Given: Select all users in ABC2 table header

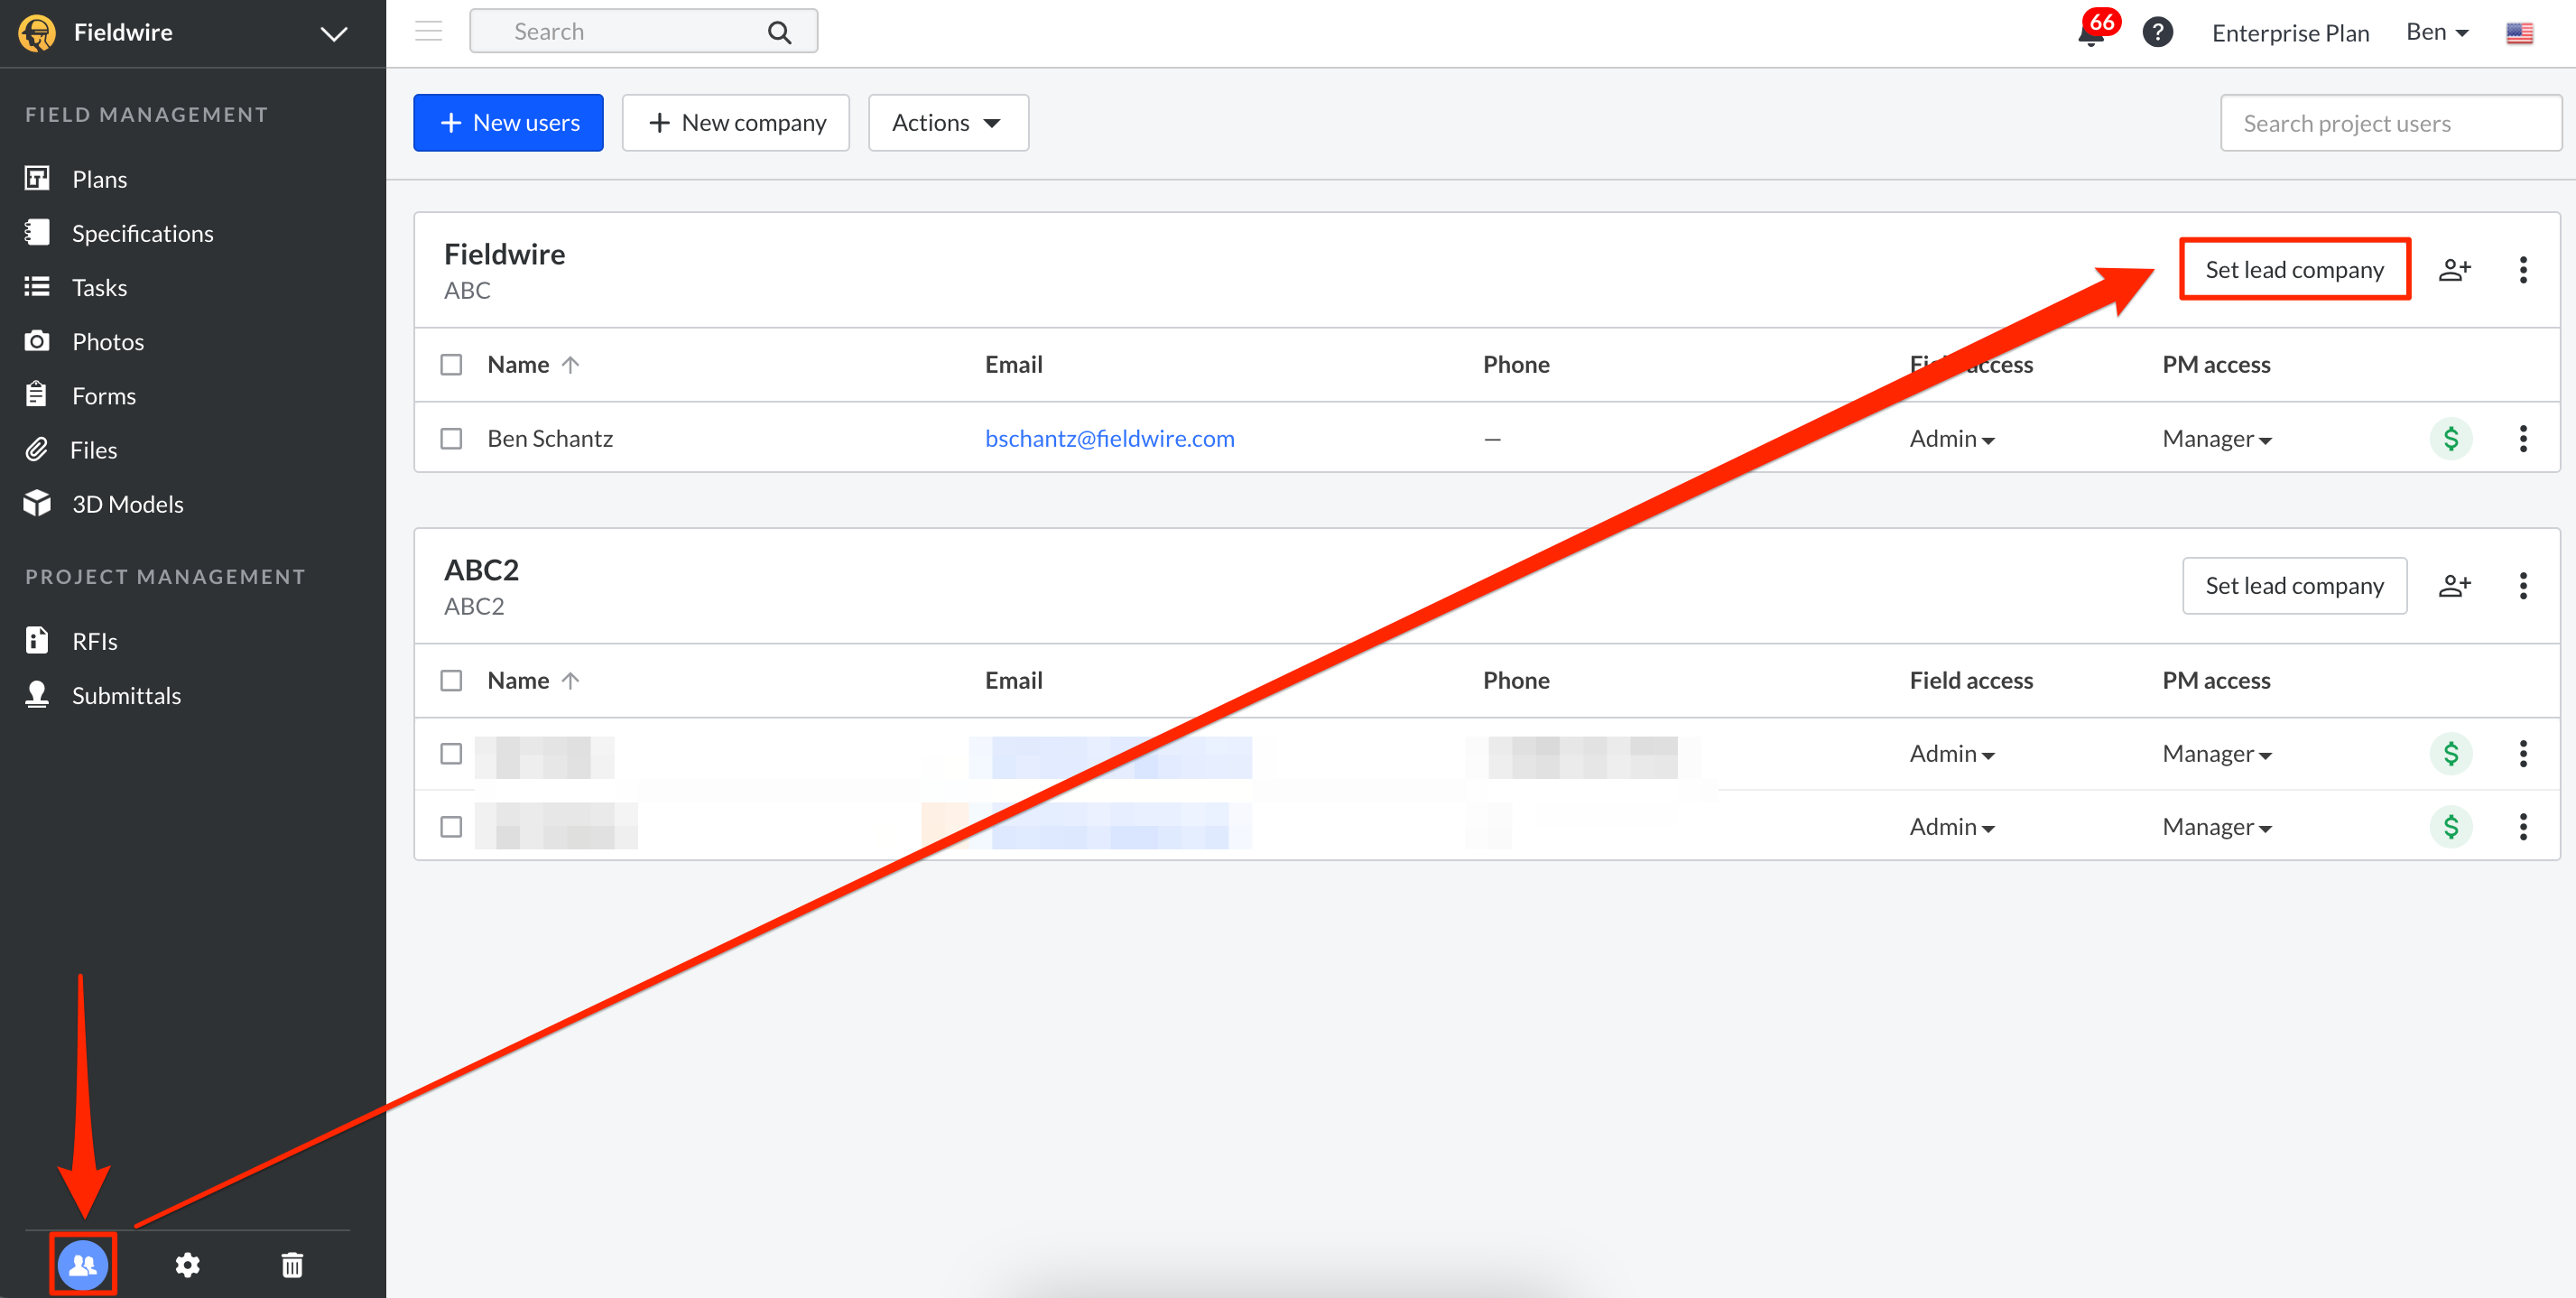Looking at the screenshot, I should [451, 681].
